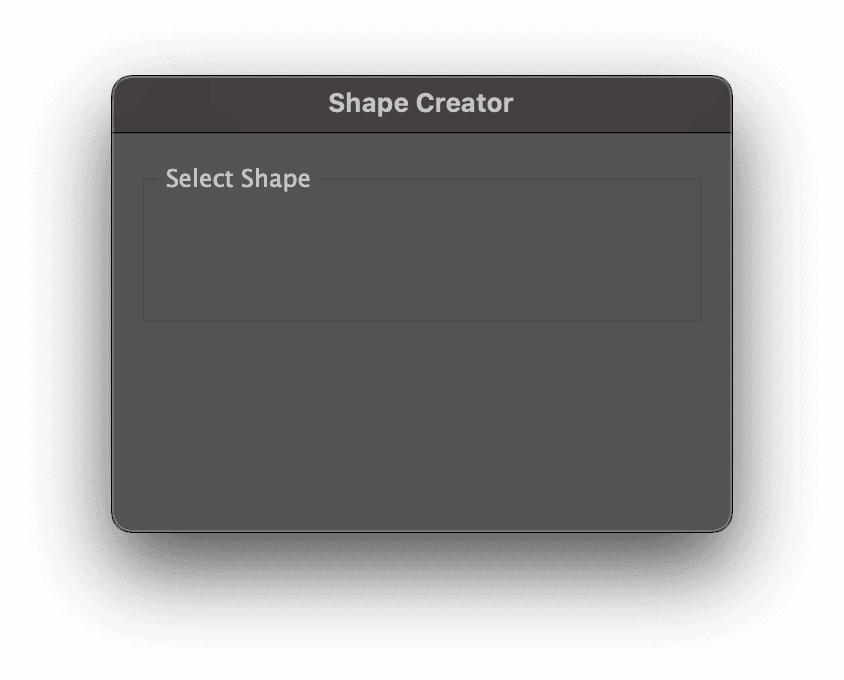Click empty title bar area left of title
The height and width of the screenshot is (680, 844).
[215, 104]
